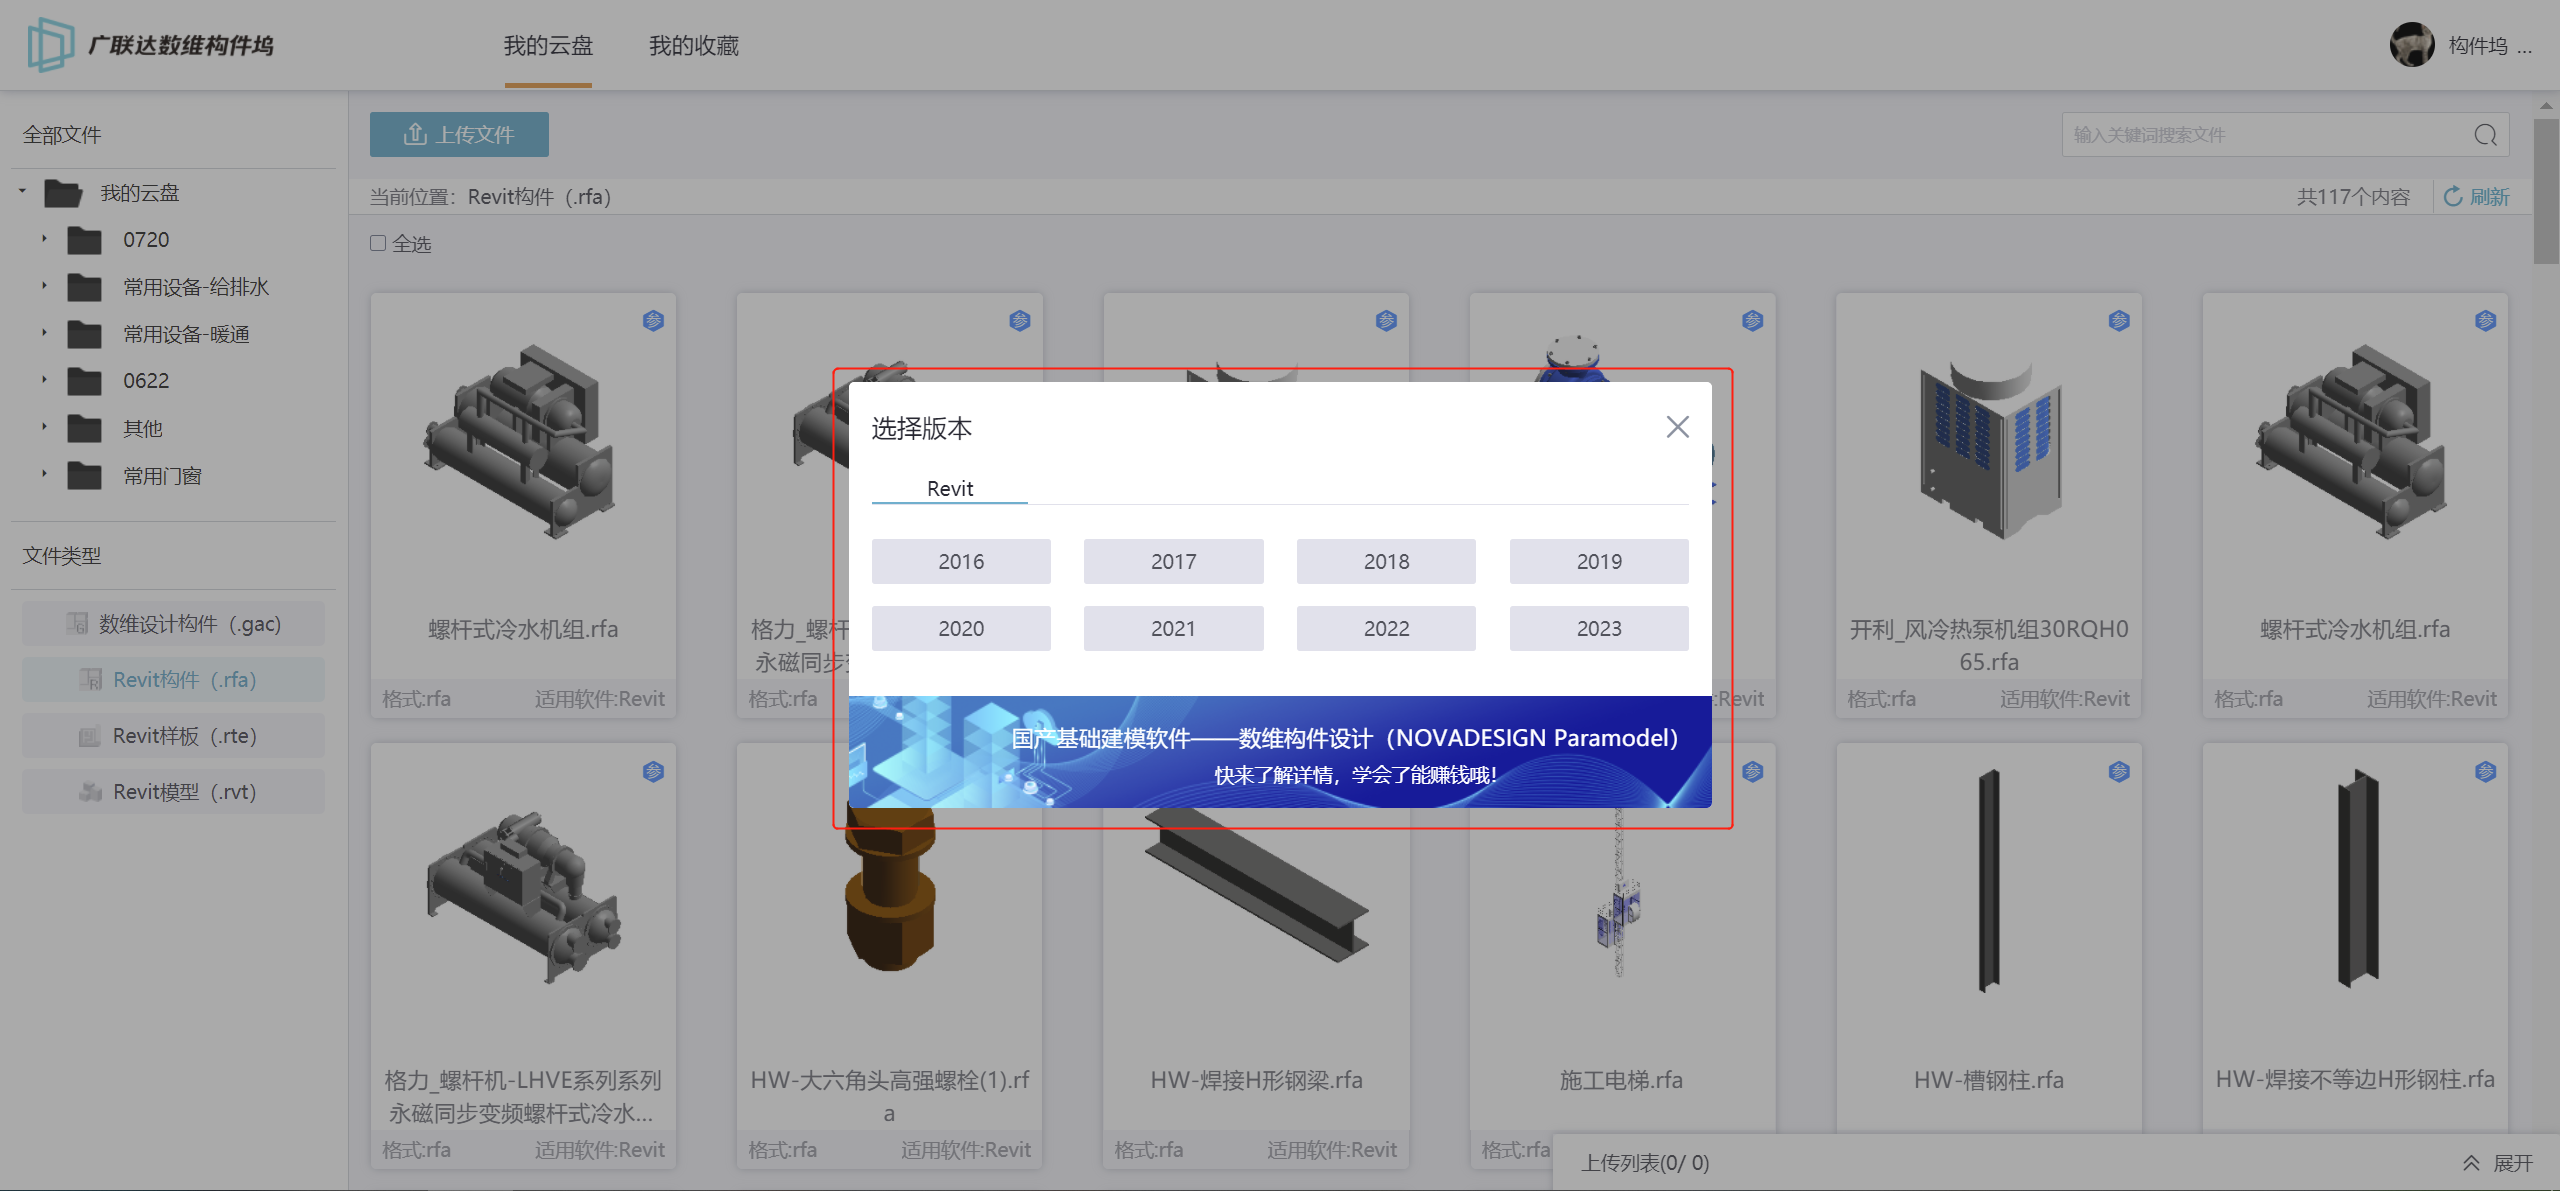Viewport: 2560px width, 1191px height.
Task: Toggle the 全选 checkbox
Action: (x=378, y=243)
